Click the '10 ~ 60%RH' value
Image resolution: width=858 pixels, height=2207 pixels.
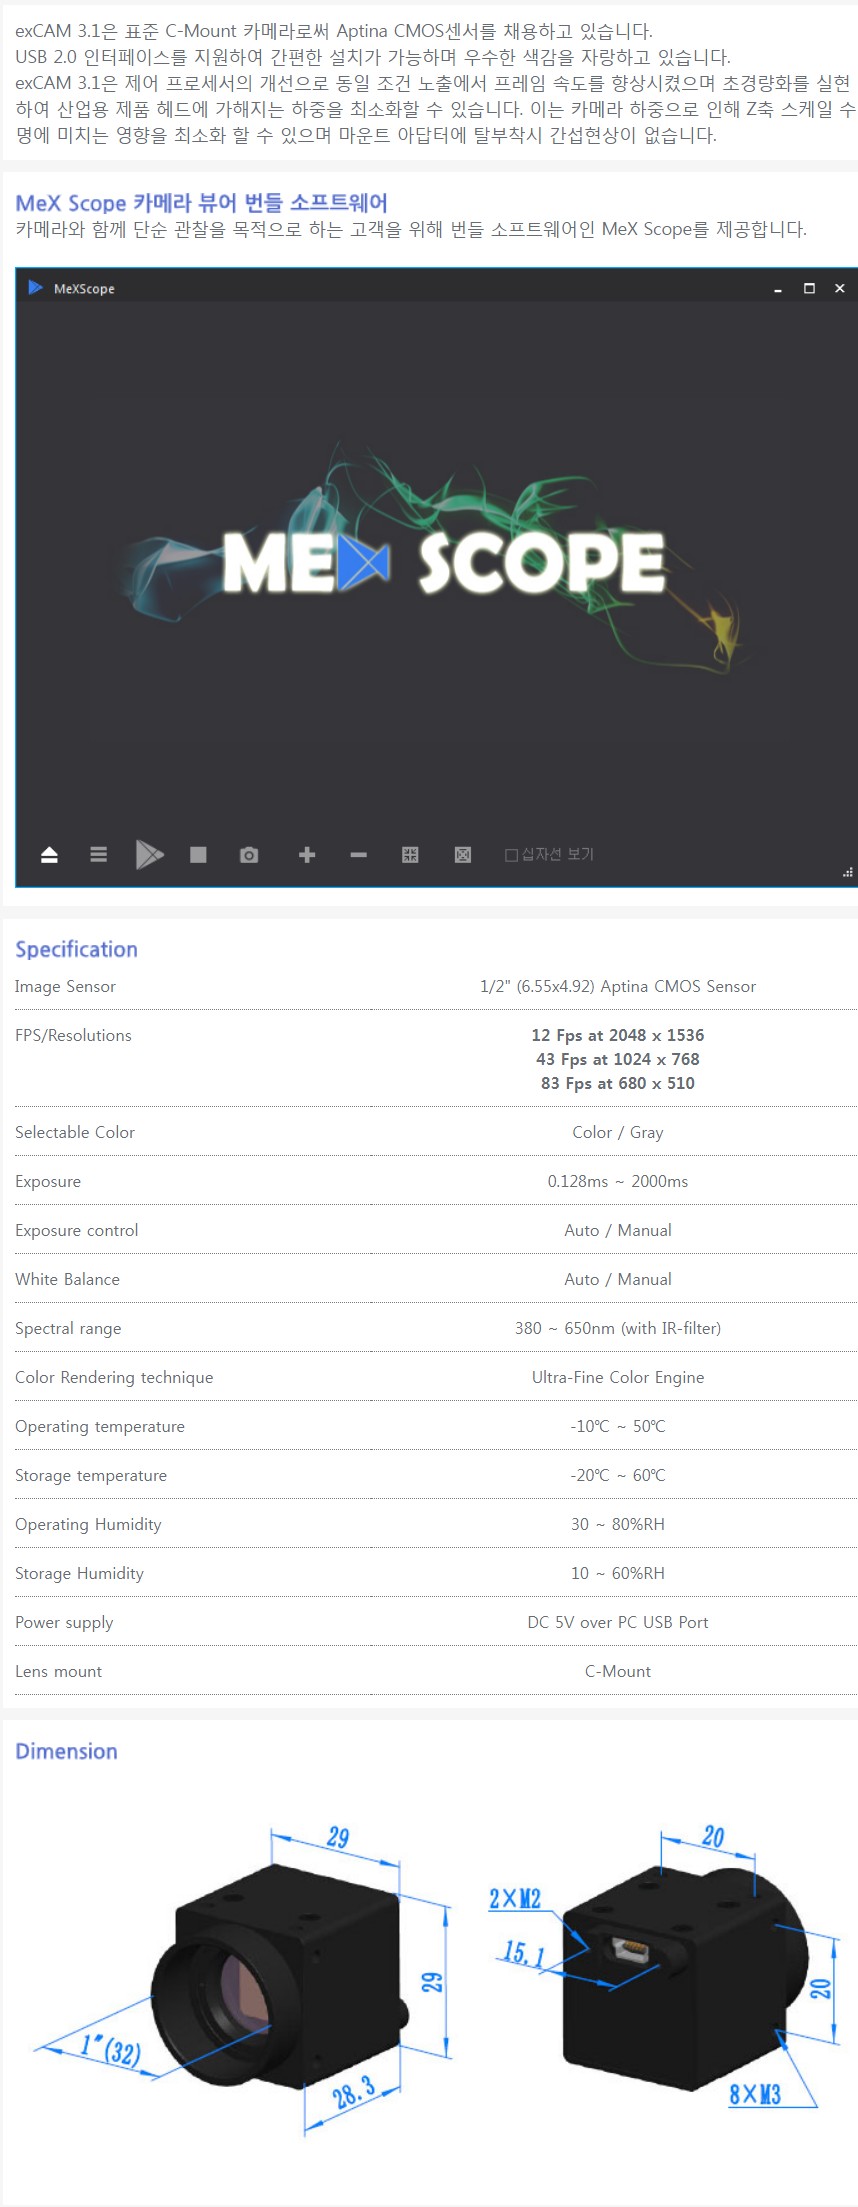click(618, 1573)
